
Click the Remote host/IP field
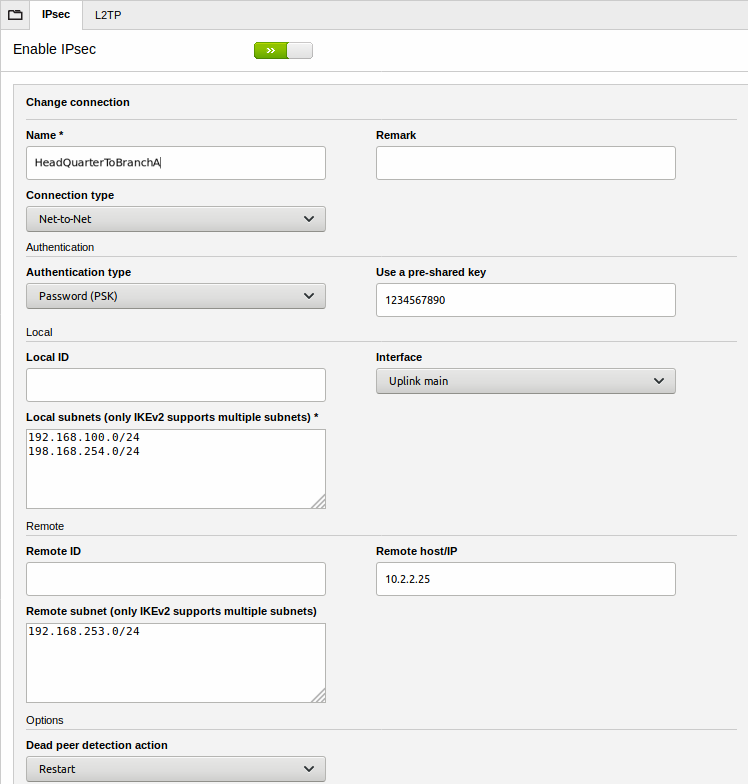(525, 579)
